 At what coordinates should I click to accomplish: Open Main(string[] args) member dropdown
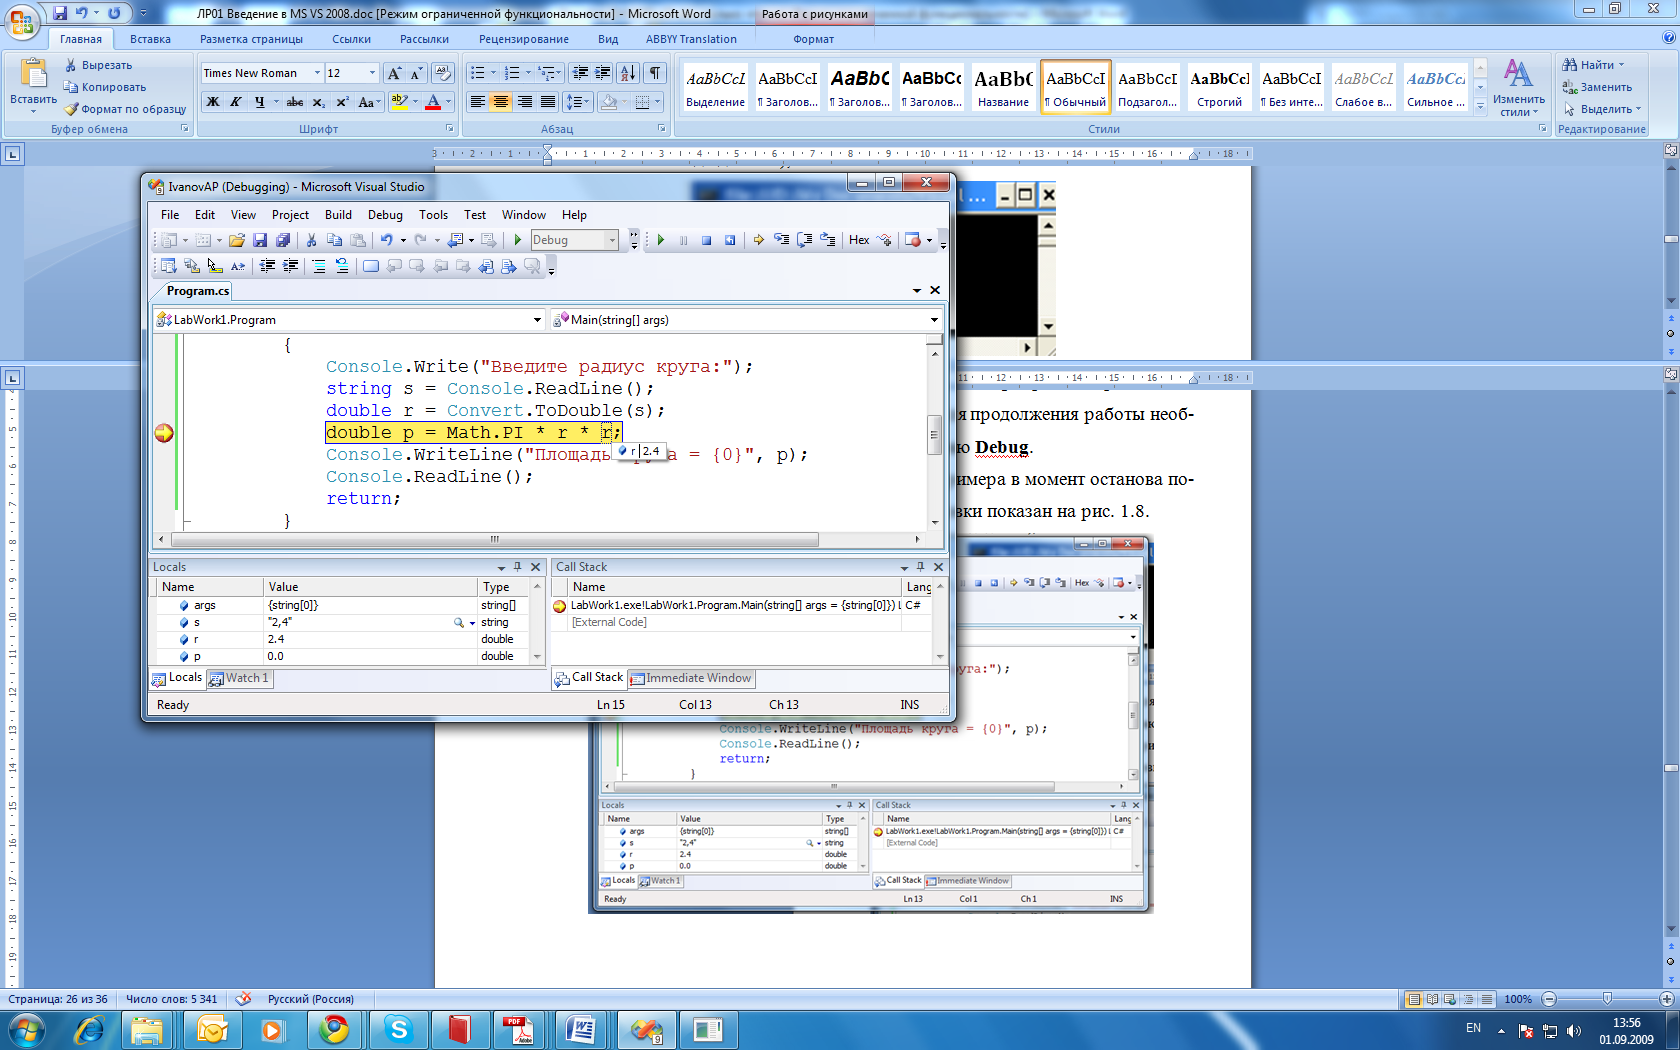(x=934, y=320)
